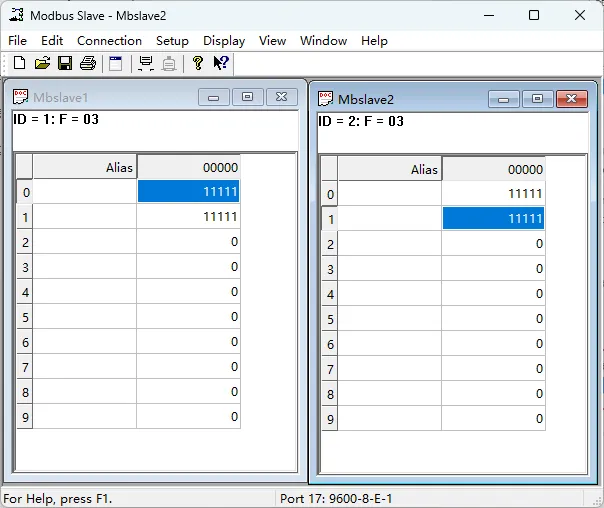Screen dimensions: 604x508
Task: Click Mbslave2 Alias column header
Action: pyautogui.click(x=390, y=169)
